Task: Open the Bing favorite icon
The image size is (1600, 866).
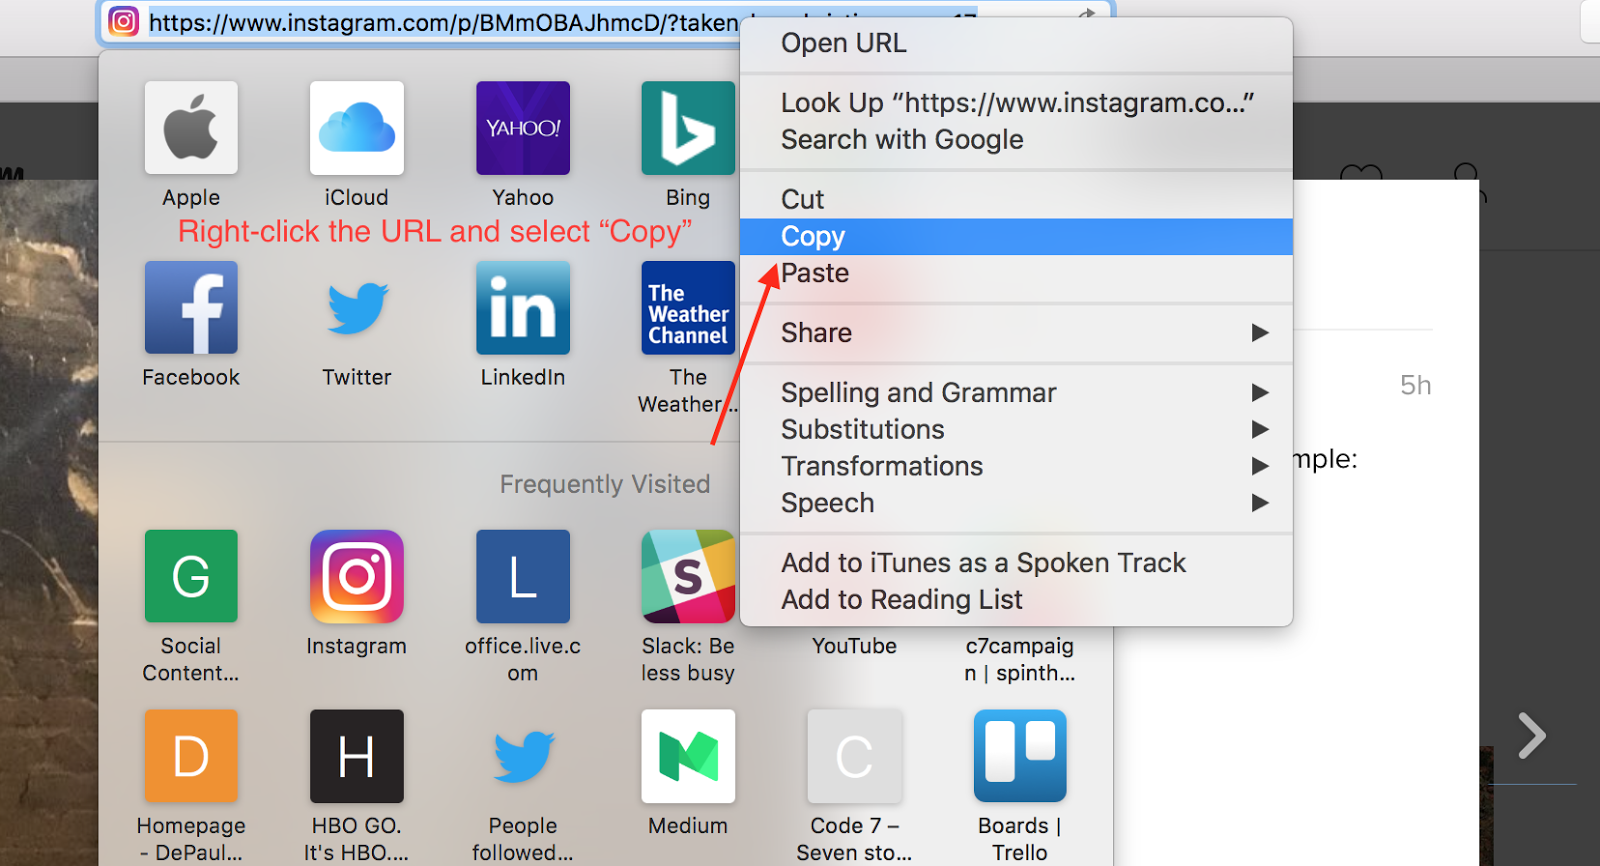Action: click(x=688, y=128)
